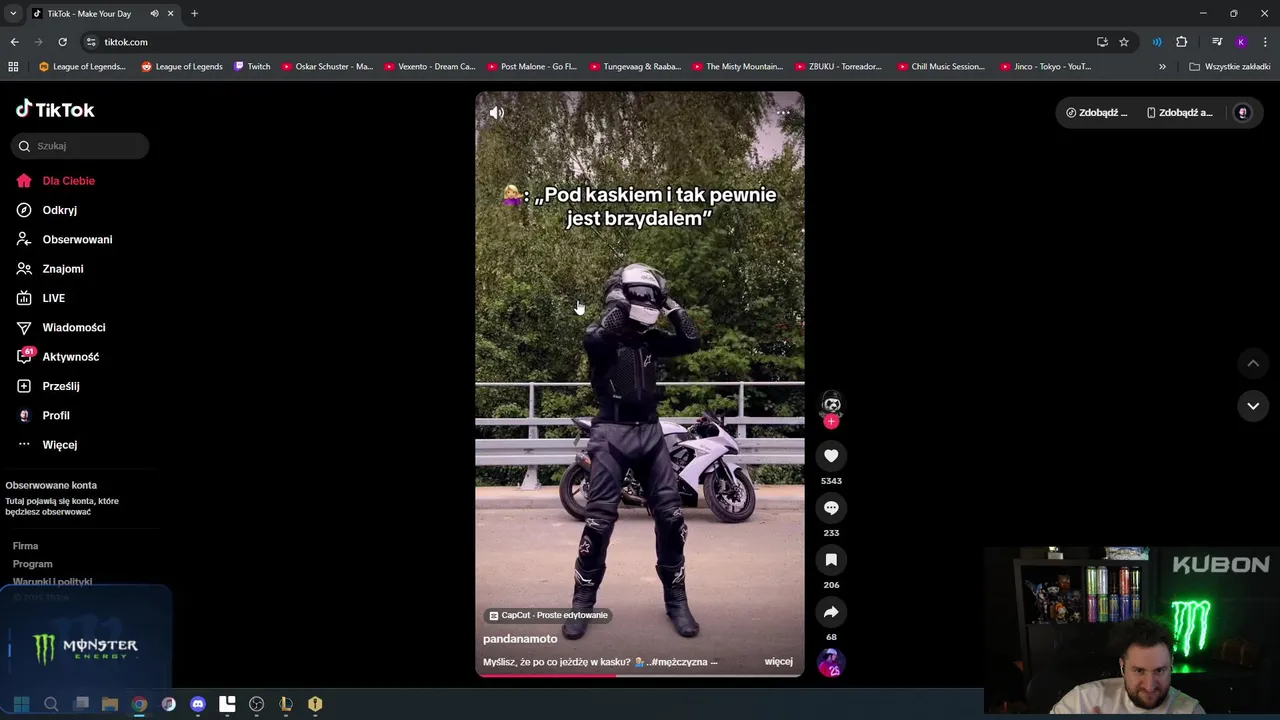Viewport: 1280px width, 720px height.
Task: Click Warunki i polityki footer link
Action: click(x=52, y=582)
